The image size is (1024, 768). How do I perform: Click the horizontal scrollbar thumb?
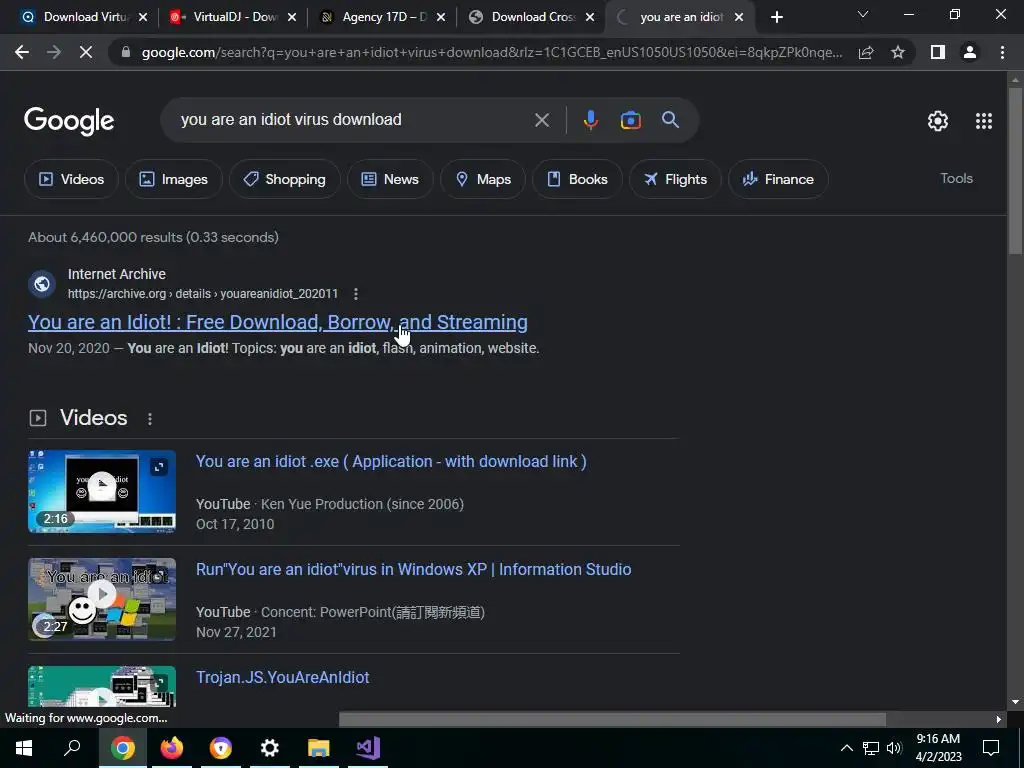(612, 719)
